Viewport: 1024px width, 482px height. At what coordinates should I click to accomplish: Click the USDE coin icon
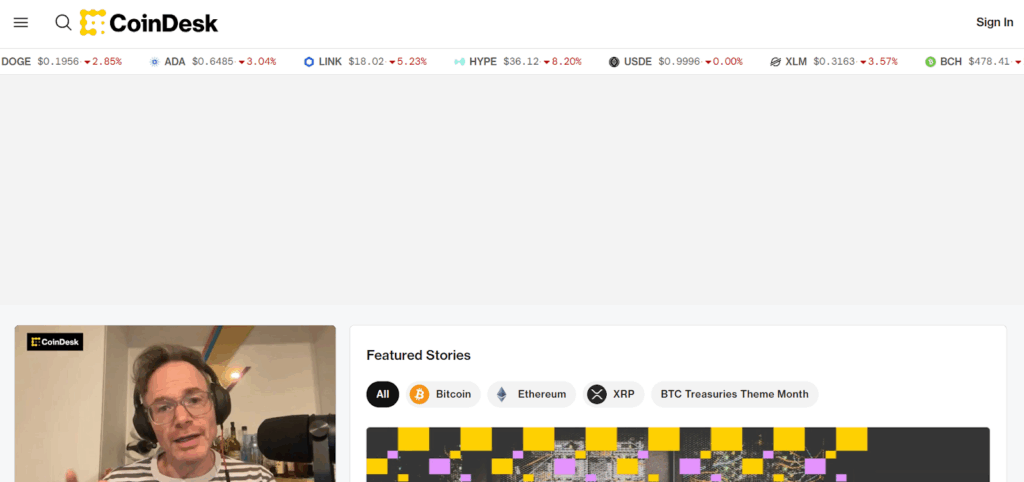[614, 62]
